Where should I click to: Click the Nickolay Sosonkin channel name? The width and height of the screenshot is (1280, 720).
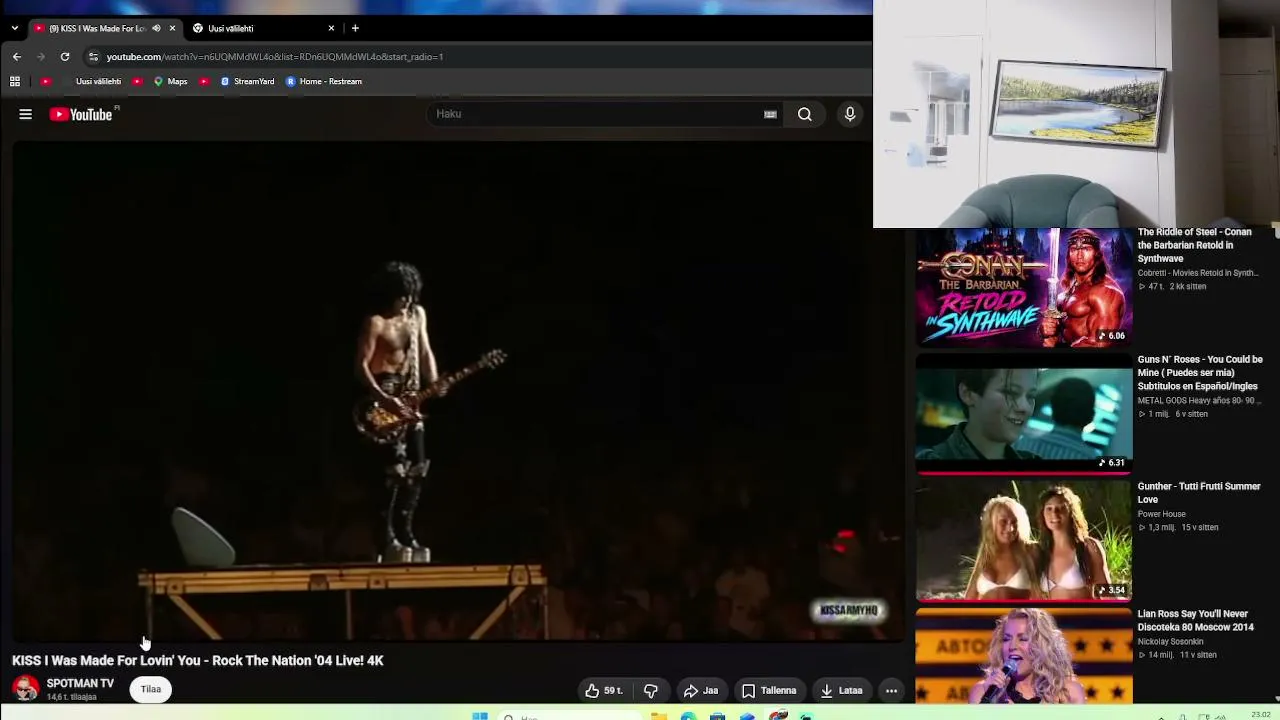pos(1170,642)
